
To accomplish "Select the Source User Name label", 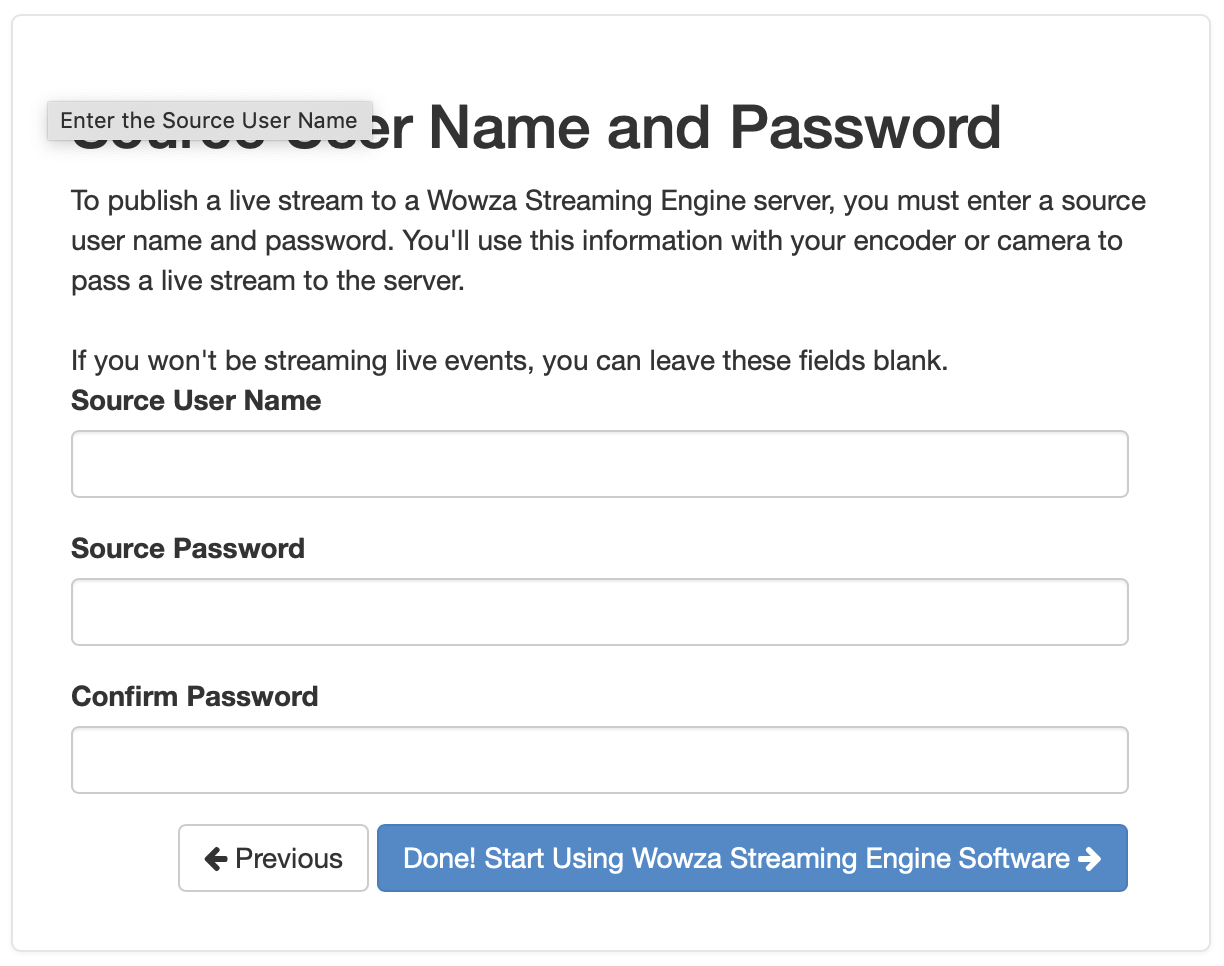I will pos(196,401).
